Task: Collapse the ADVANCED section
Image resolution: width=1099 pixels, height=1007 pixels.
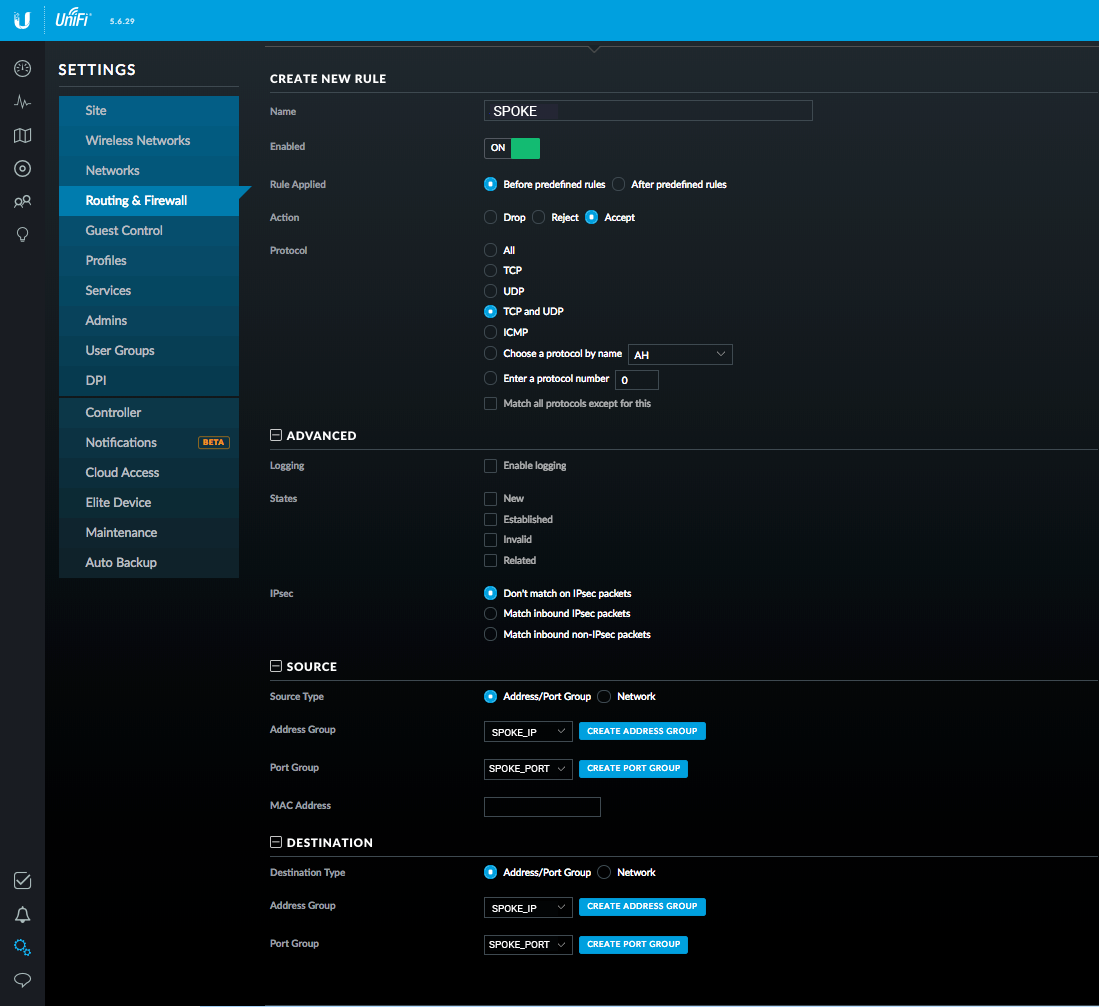Action: pos(276,435)
